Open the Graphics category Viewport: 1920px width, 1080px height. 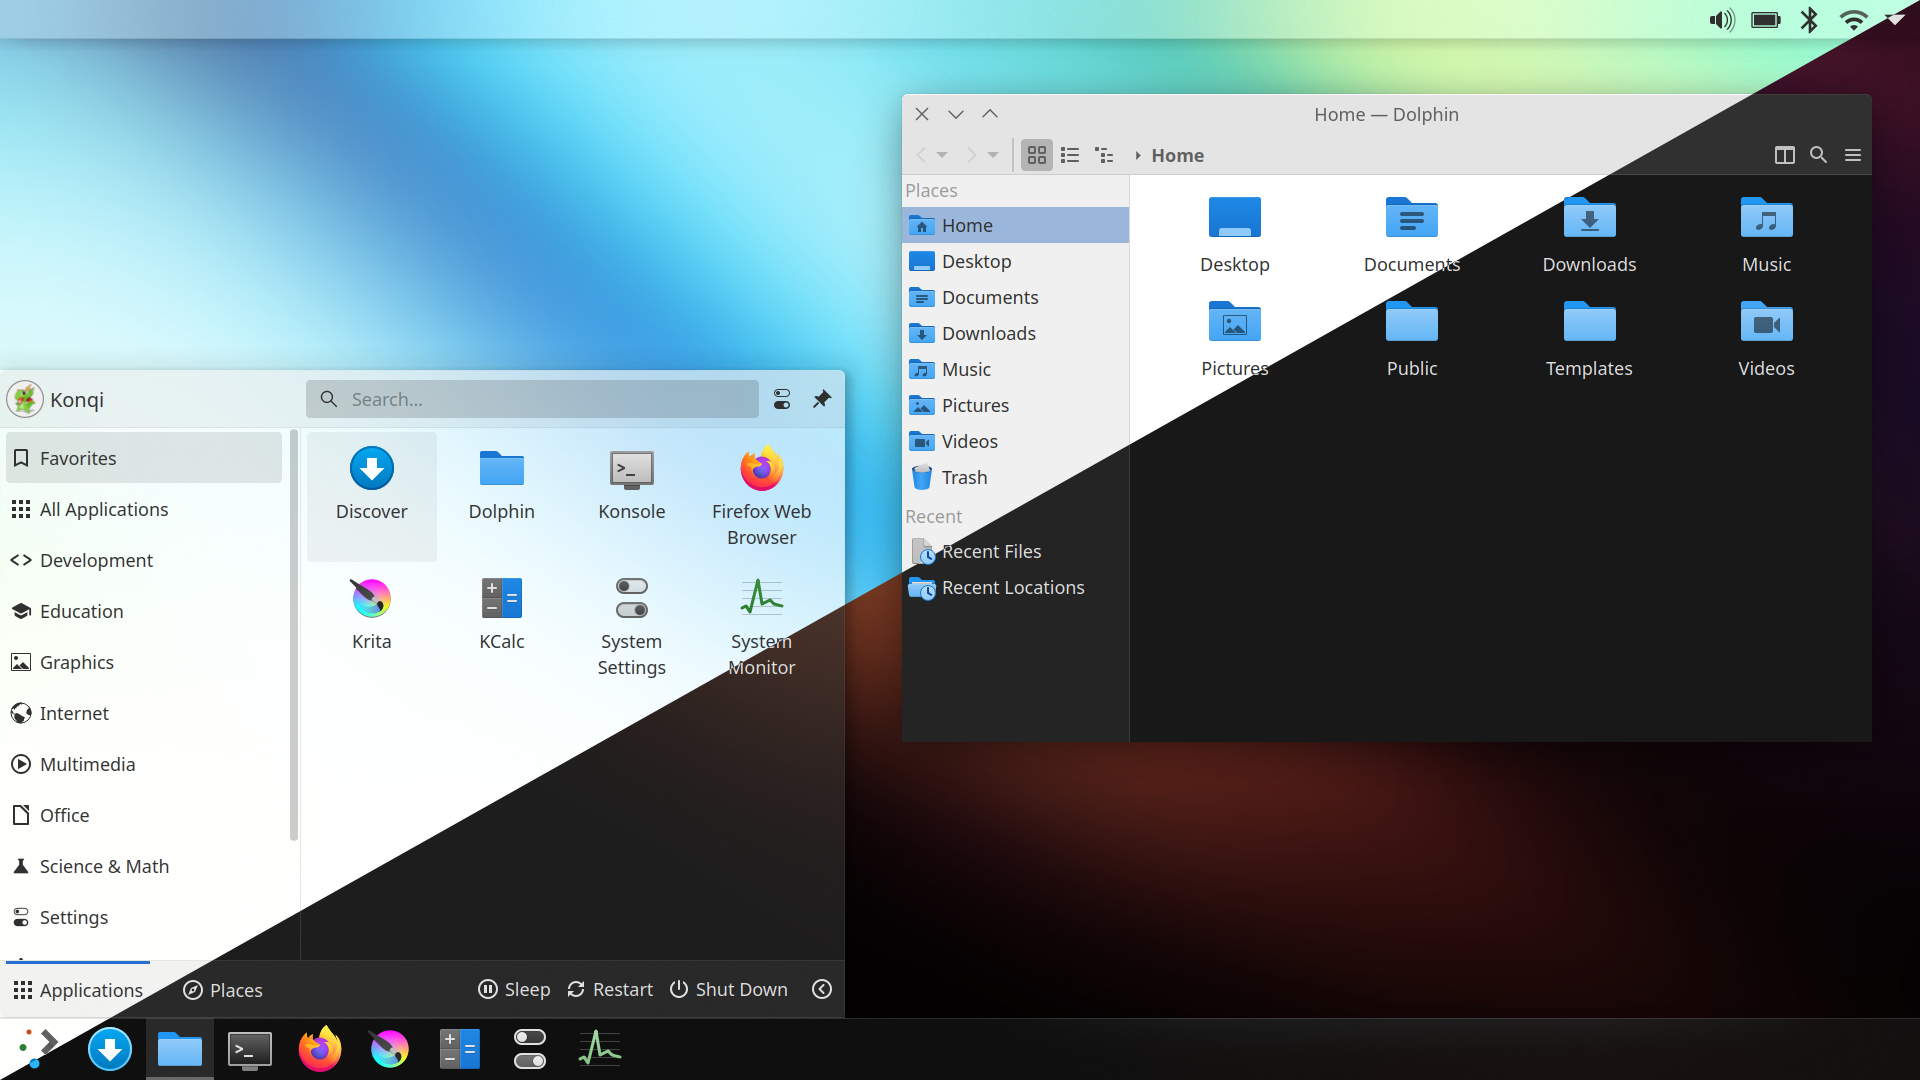144,662
